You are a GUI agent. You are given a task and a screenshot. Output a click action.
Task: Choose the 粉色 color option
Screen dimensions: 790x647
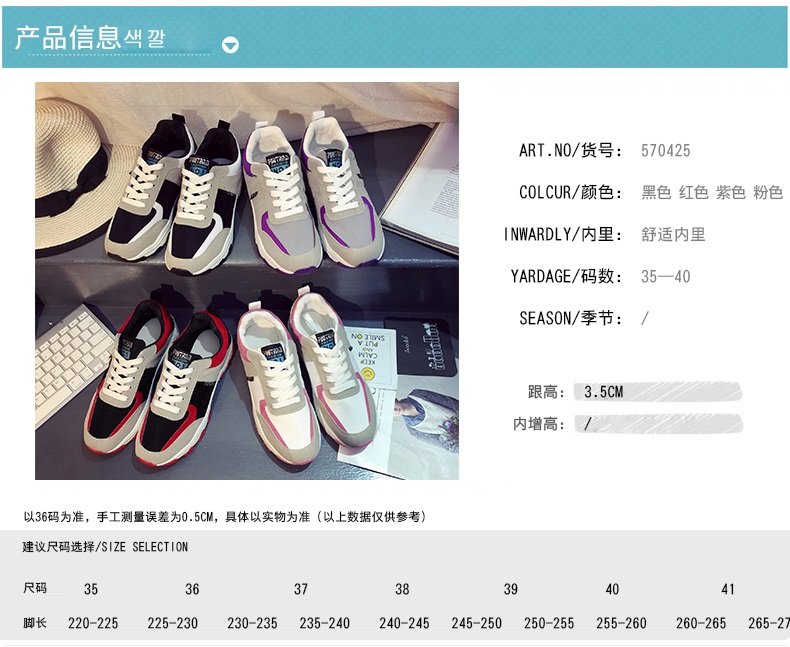click(x=768, y=192)
